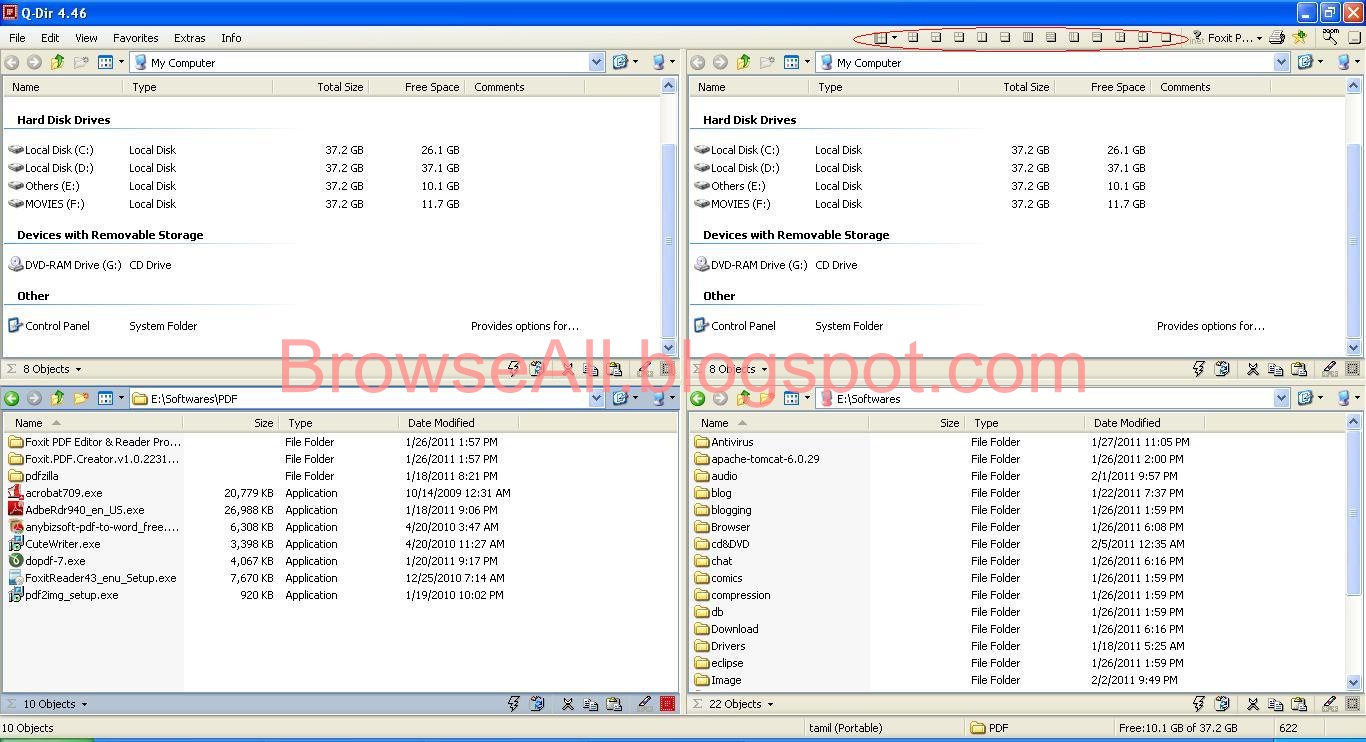Sort by Date Modified in E:\Softwares\PDF pane

458,423
